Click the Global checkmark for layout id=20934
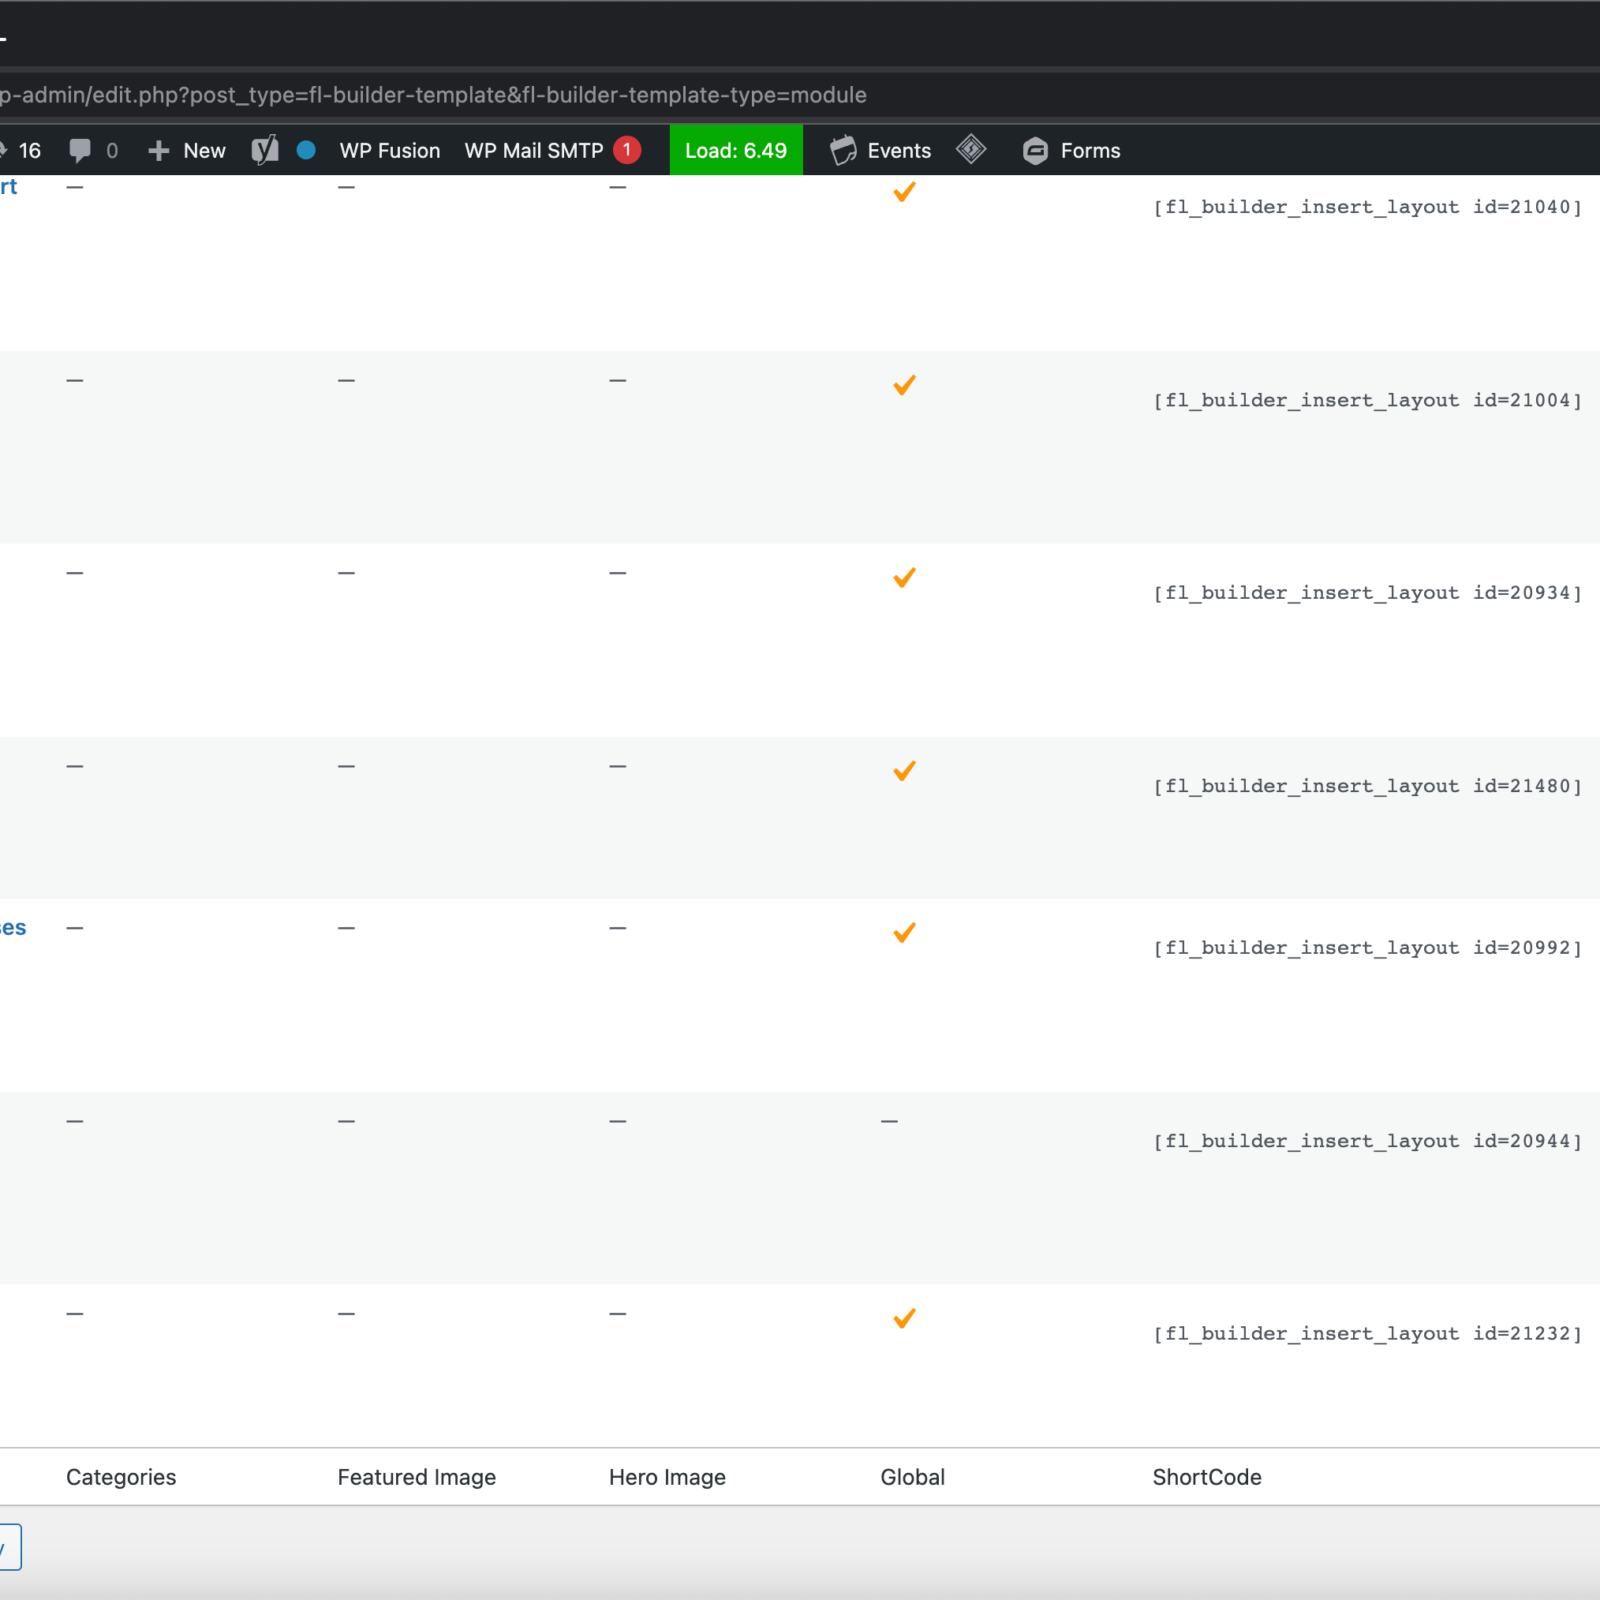Viewport: 1600px width, 1600px height. (904, 578)
